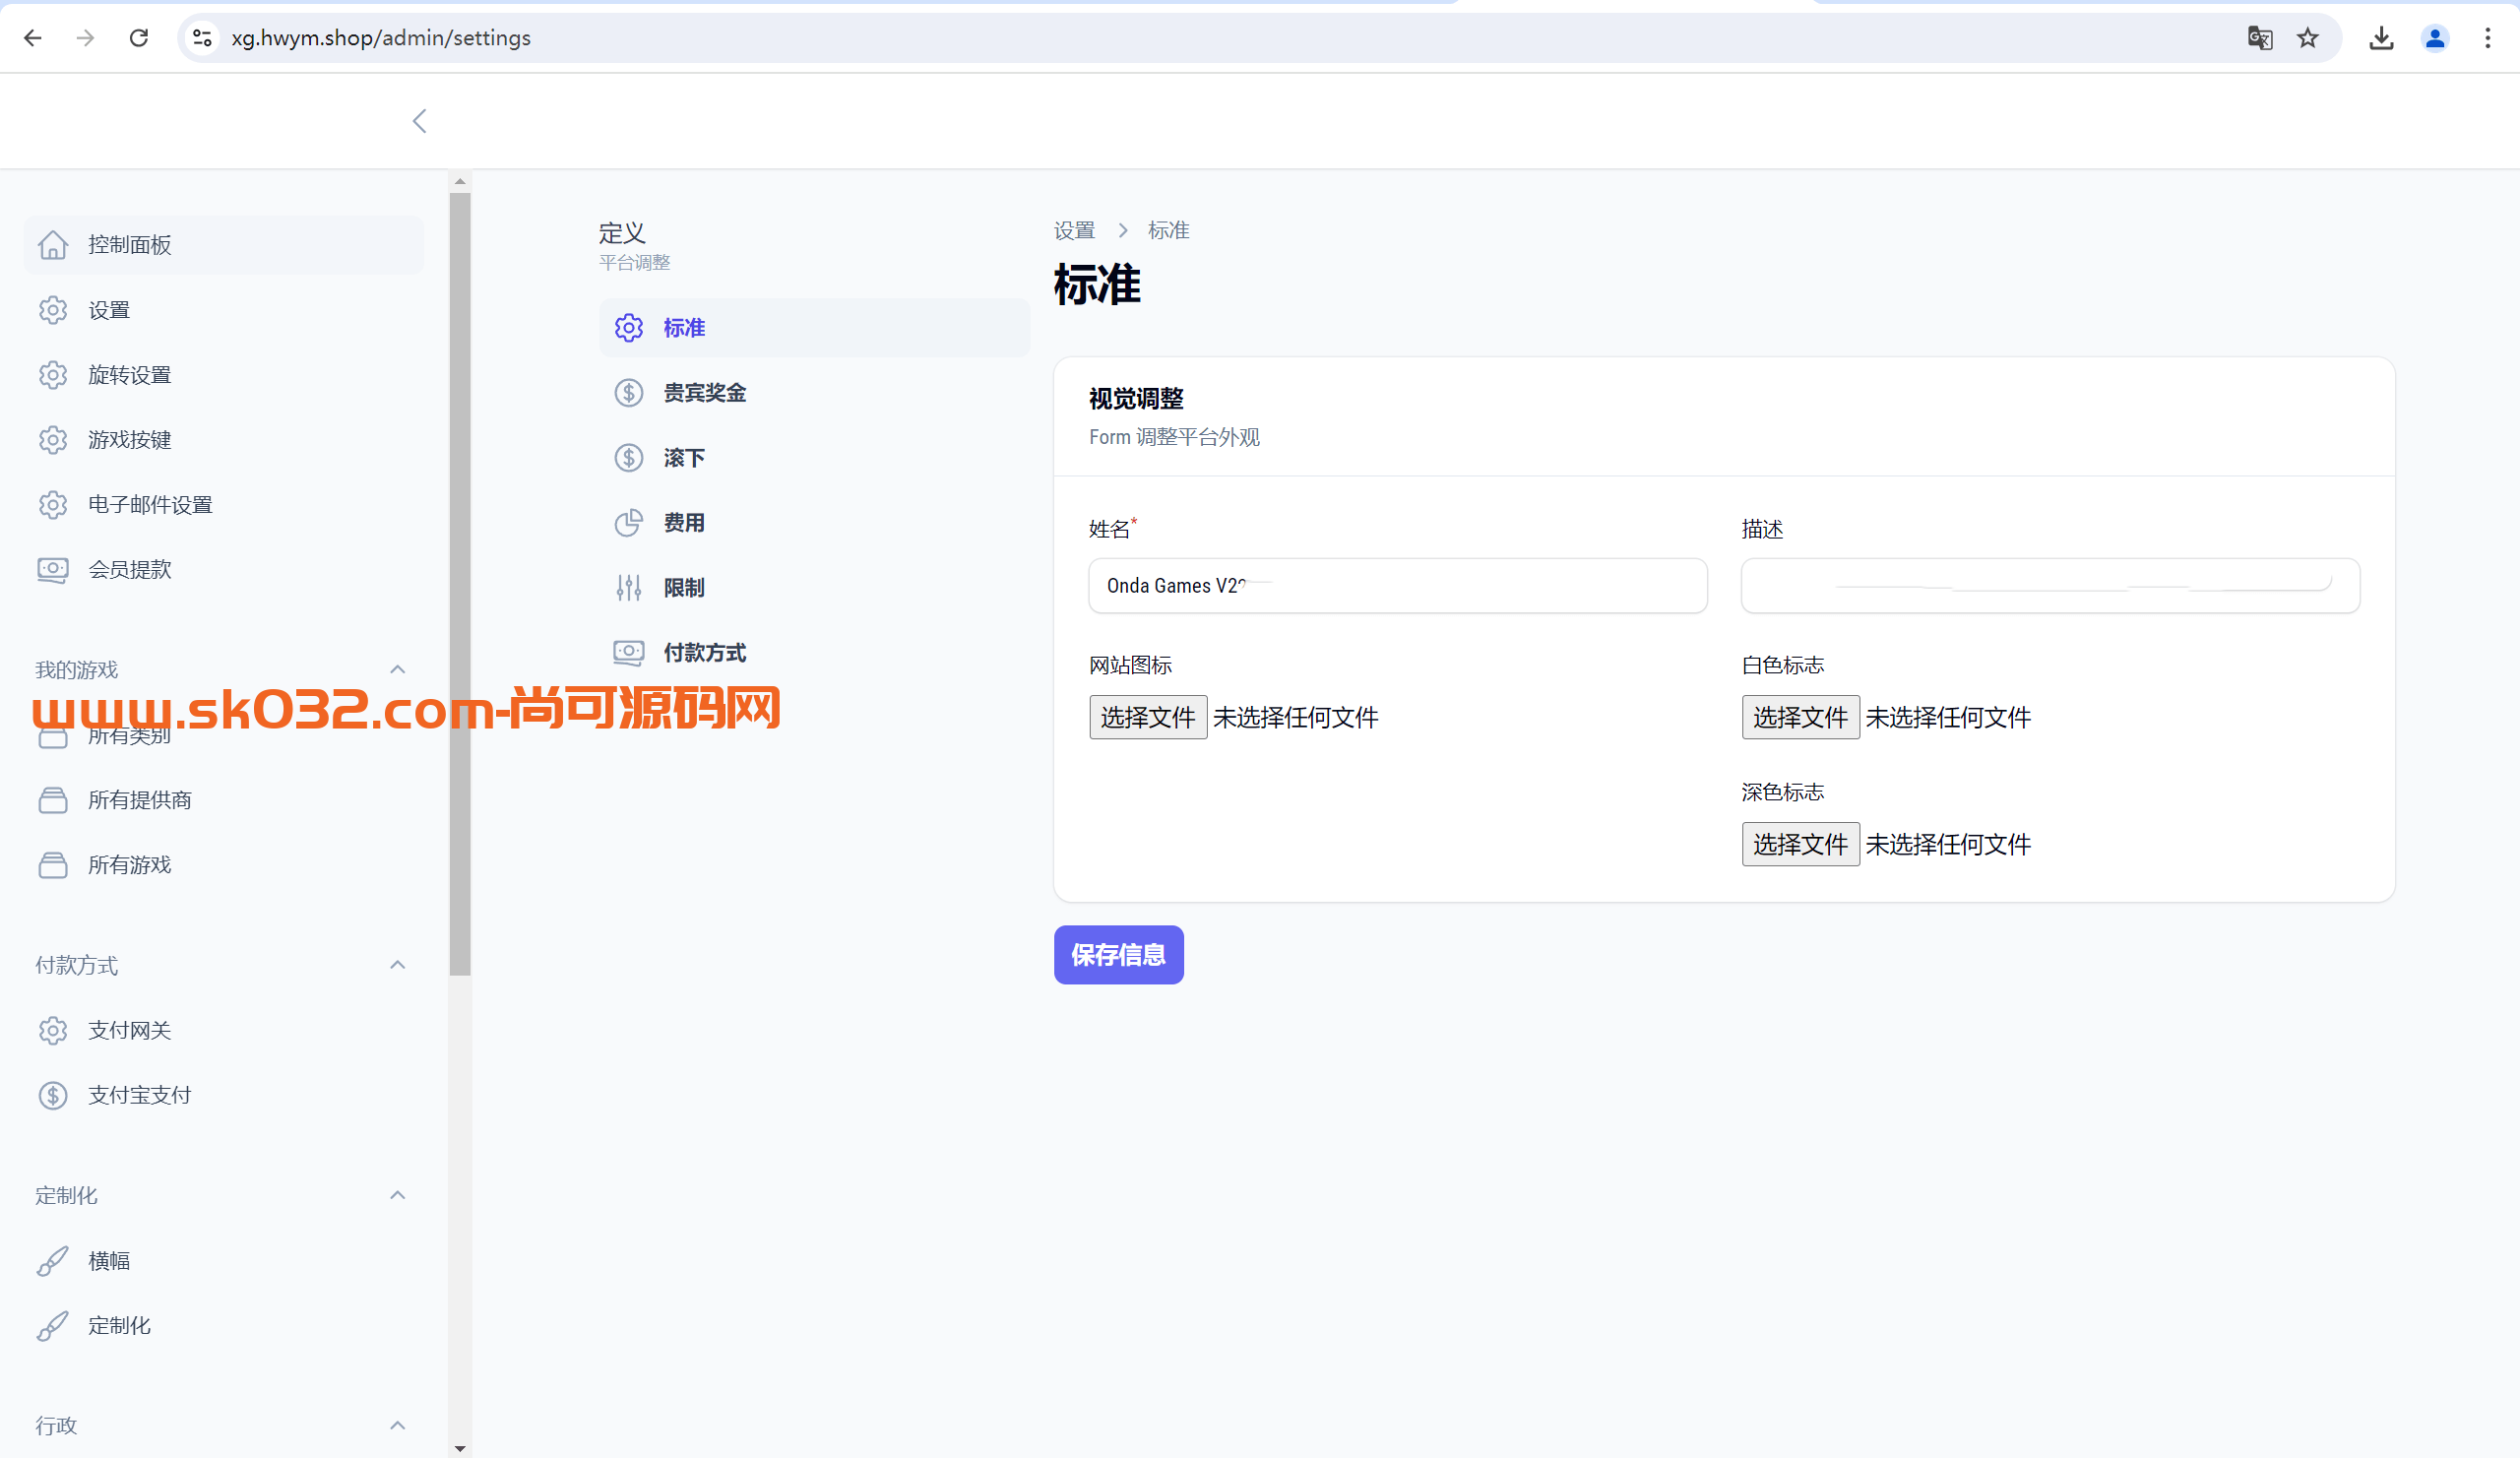This screenshot has height=1458, width=2520.
Task: Click the 描述 input field
Action: click(x=2050, y=586)
